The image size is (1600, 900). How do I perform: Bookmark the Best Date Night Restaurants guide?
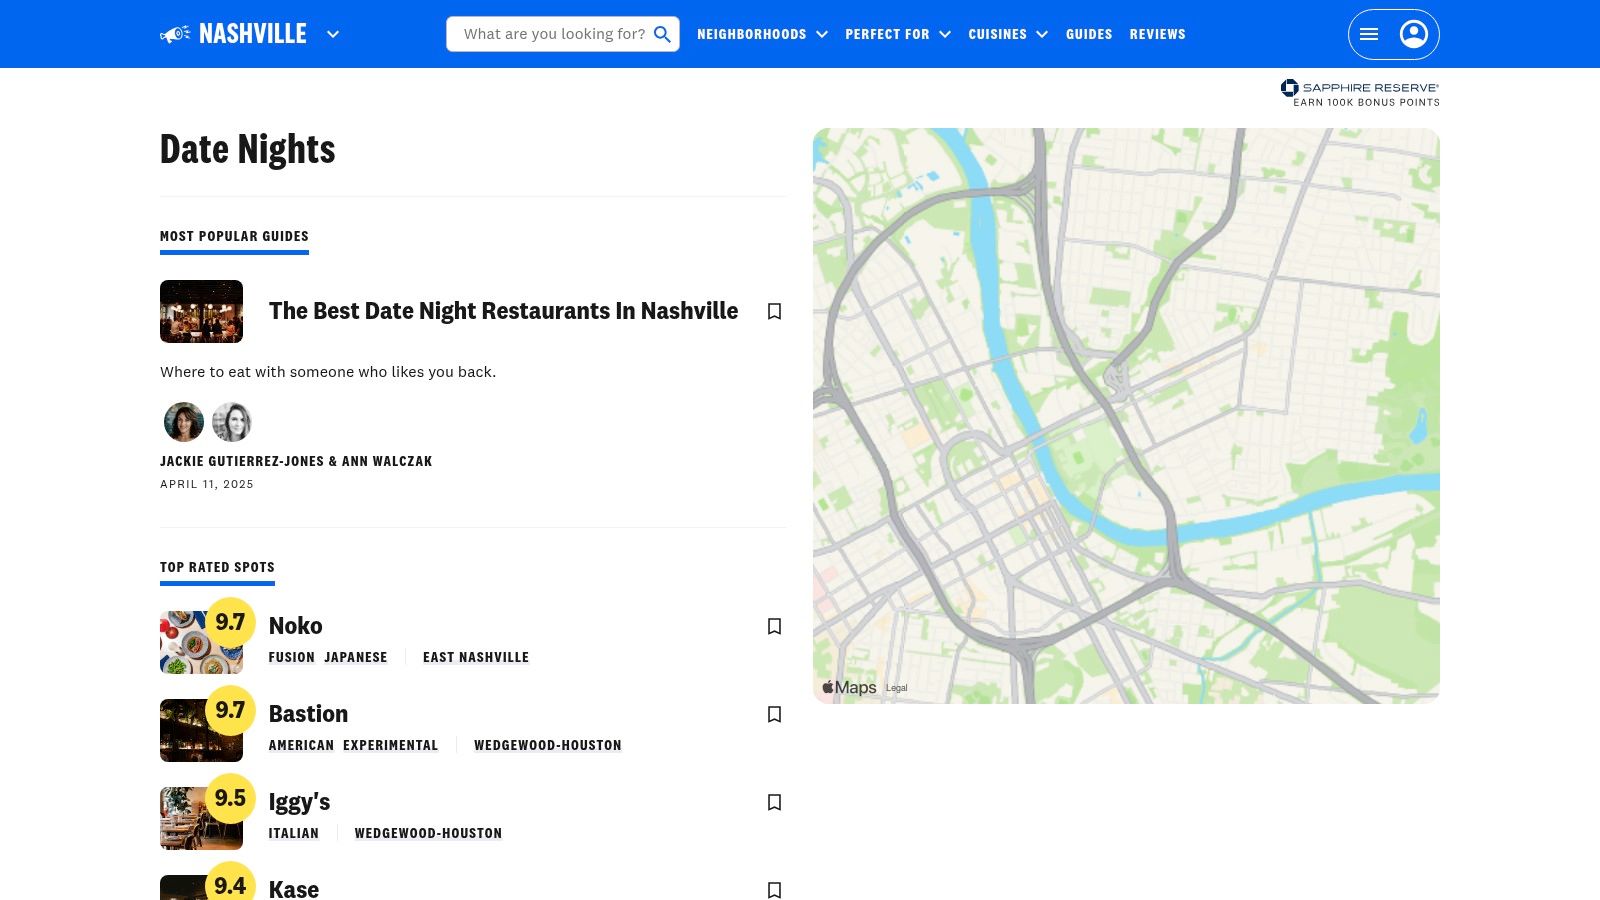[x=774, y=312]
